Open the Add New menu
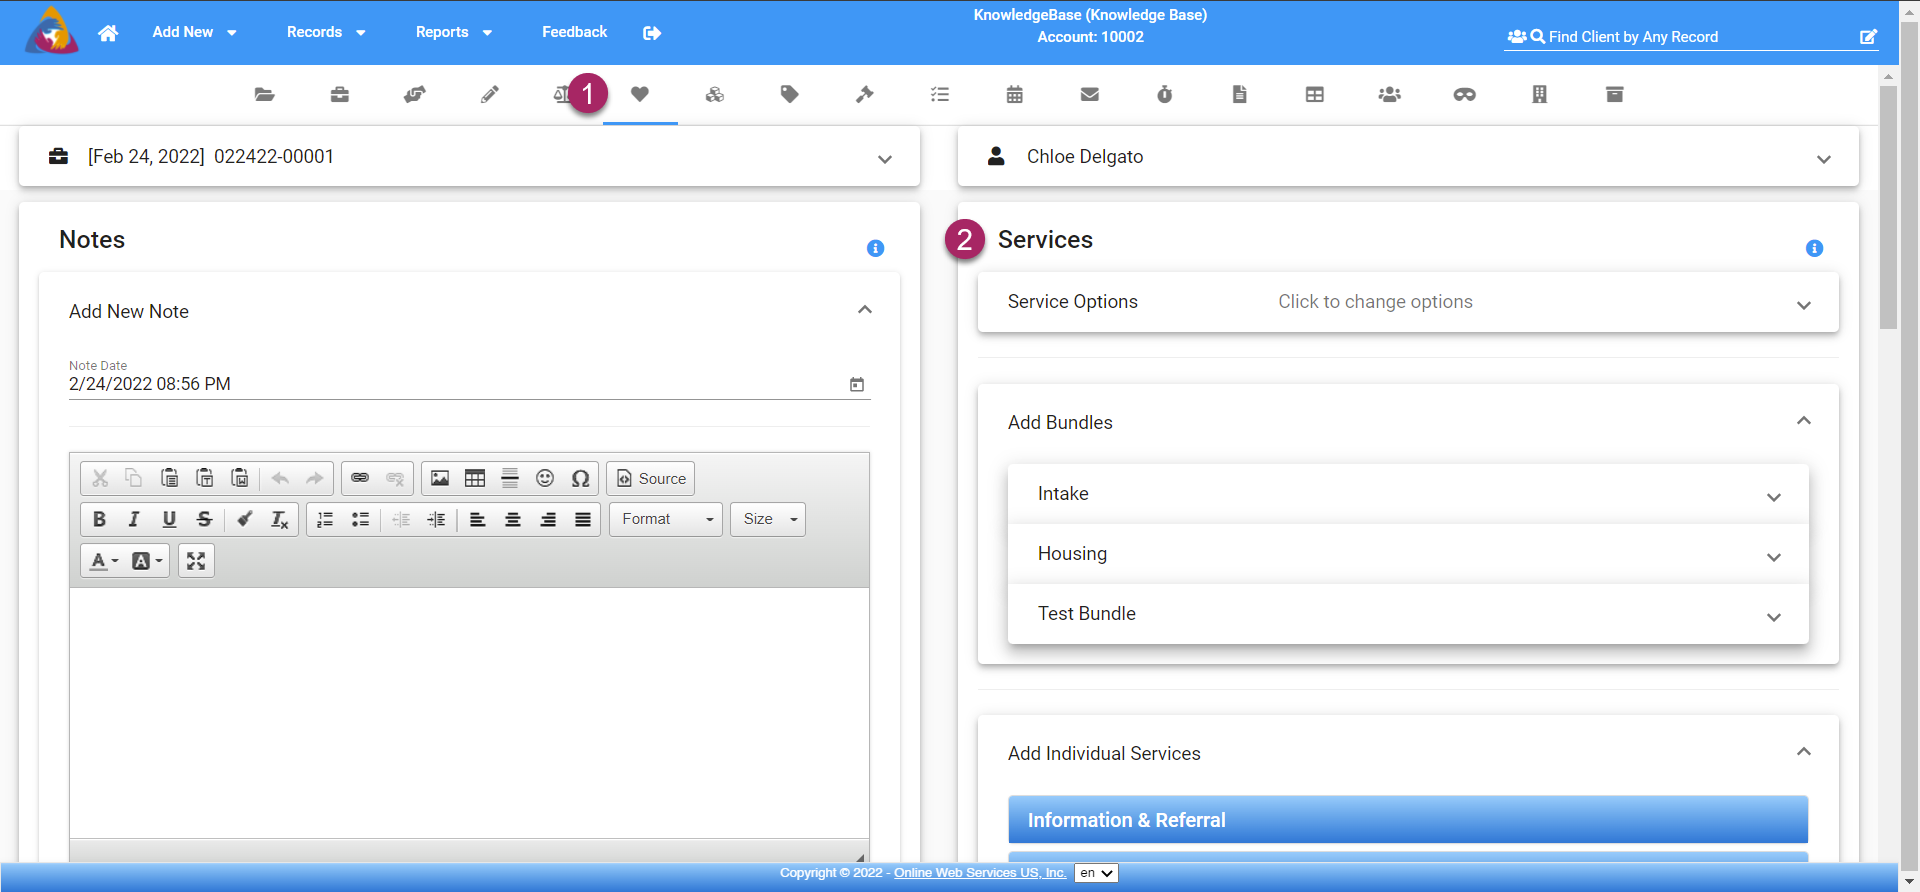 click(x=194, y=32)
